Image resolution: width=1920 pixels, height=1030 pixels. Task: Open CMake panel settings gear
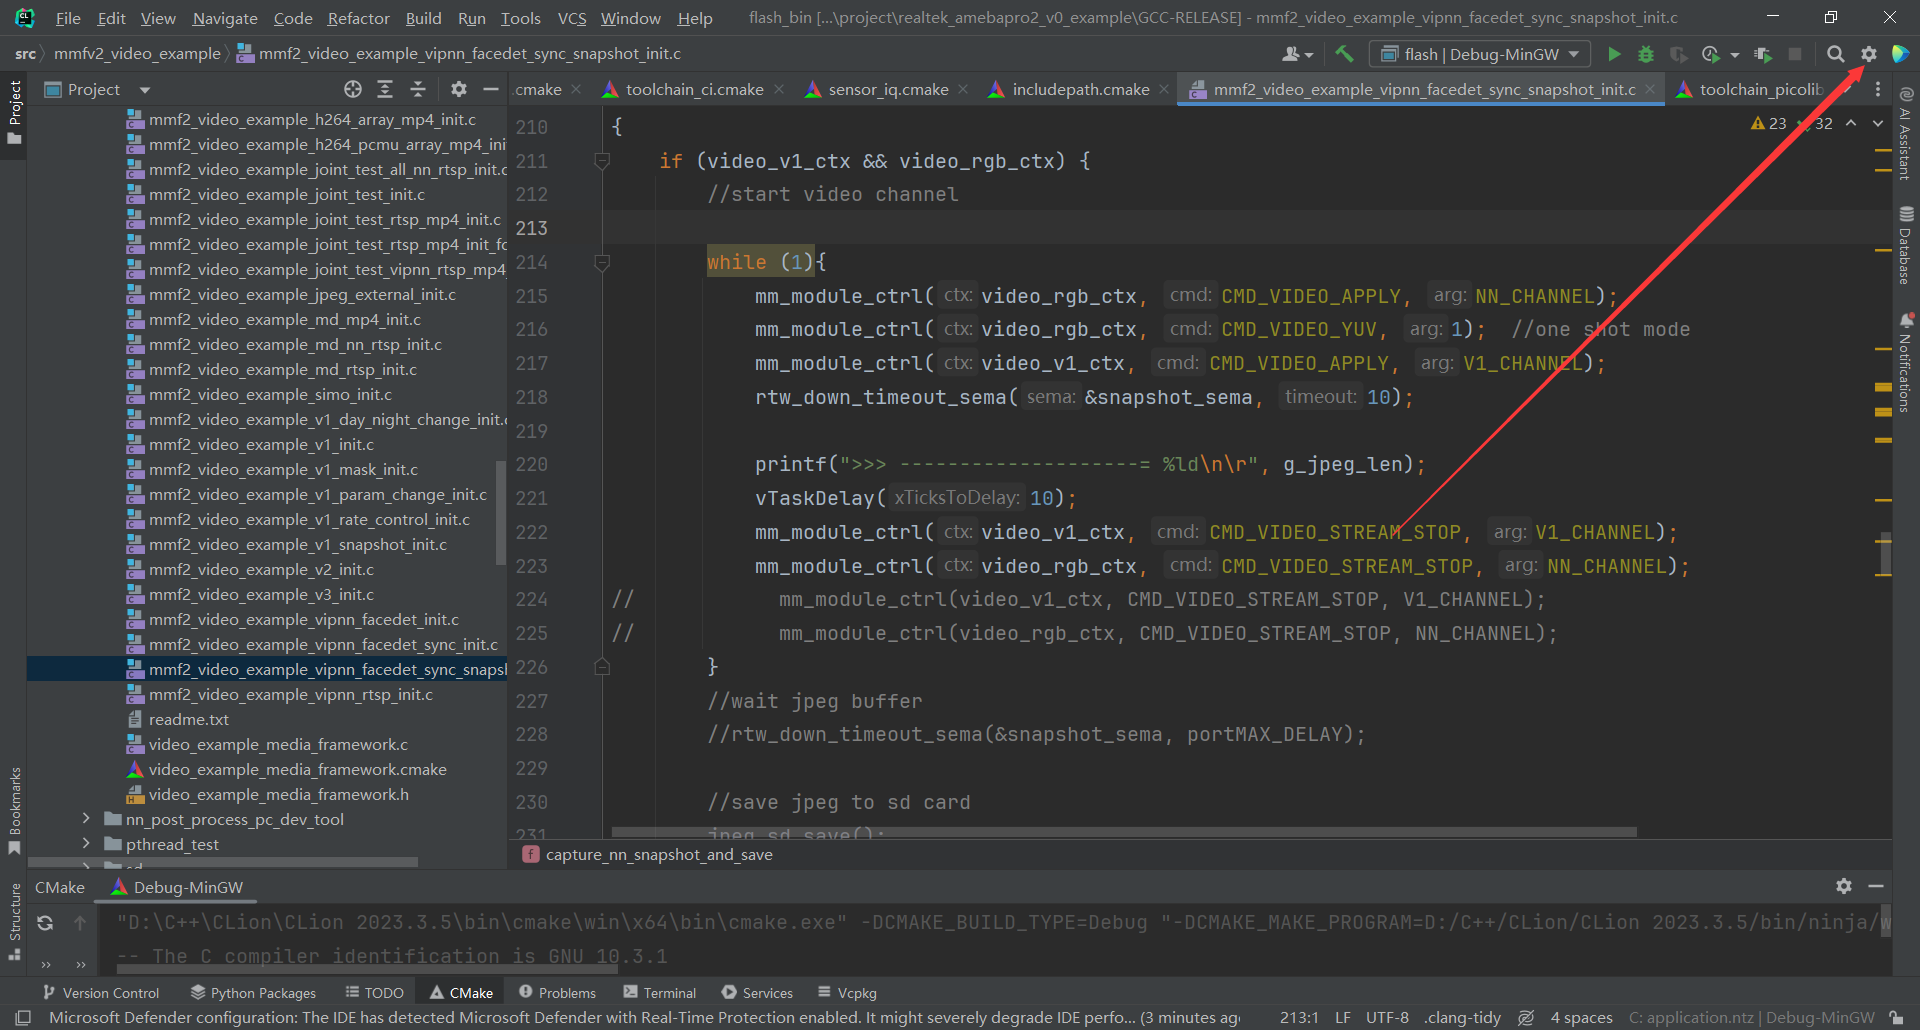pyautogui.click(x=1844, y=886)
